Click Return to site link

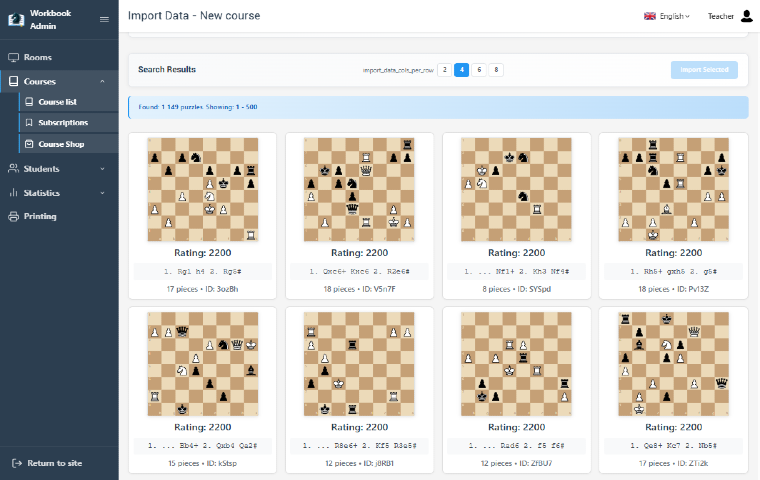(x=54, y=463)
